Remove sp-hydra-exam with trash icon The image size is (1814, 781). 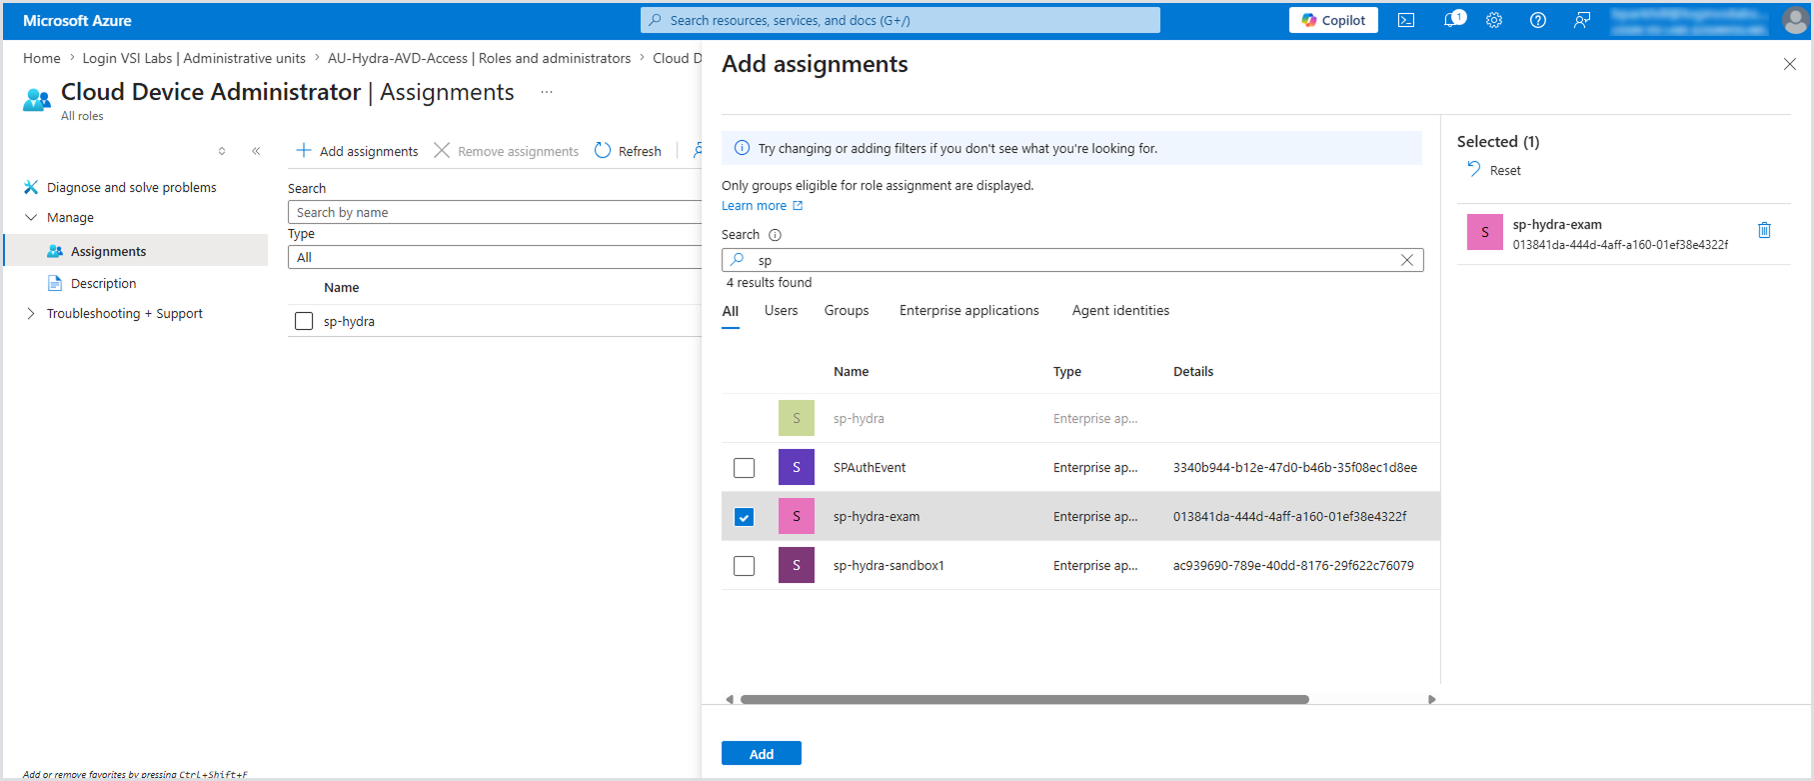click(x=1764, y=230)
